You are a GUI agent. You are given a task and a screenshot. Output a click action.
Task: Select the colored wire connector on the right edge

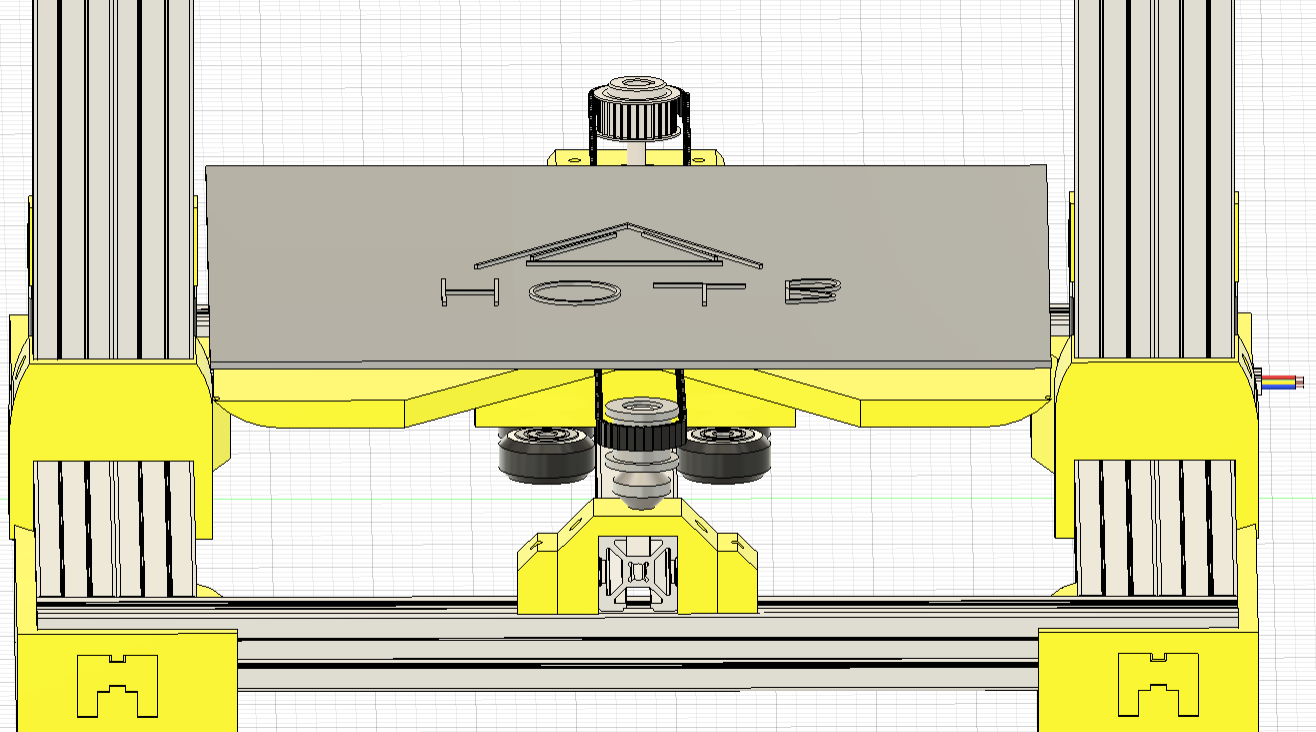(1280, 380)
